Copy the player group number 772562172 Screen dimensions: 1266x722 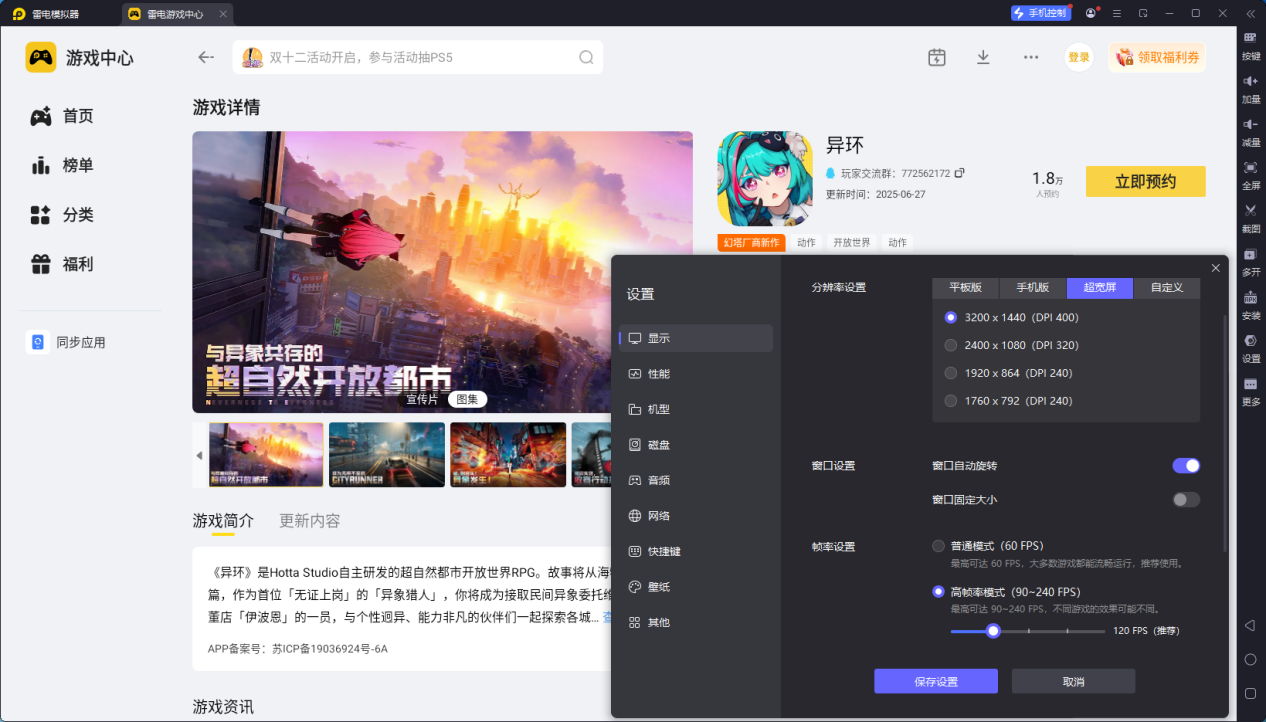coord(960,173)
